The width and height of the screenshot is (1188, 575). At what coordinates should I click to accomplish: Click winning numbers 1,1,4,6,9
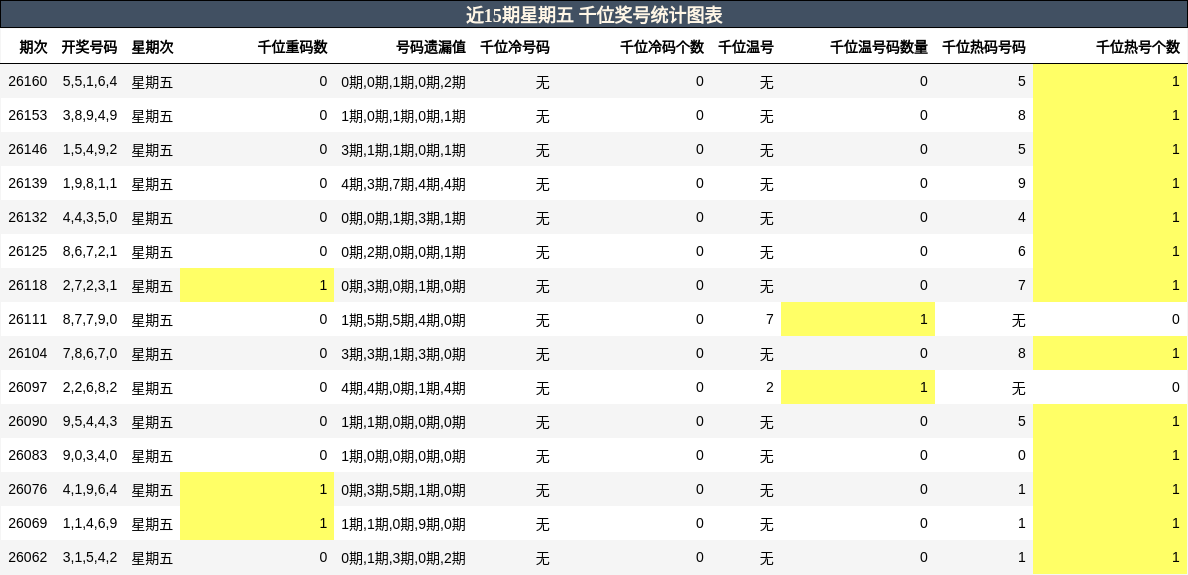90,523
